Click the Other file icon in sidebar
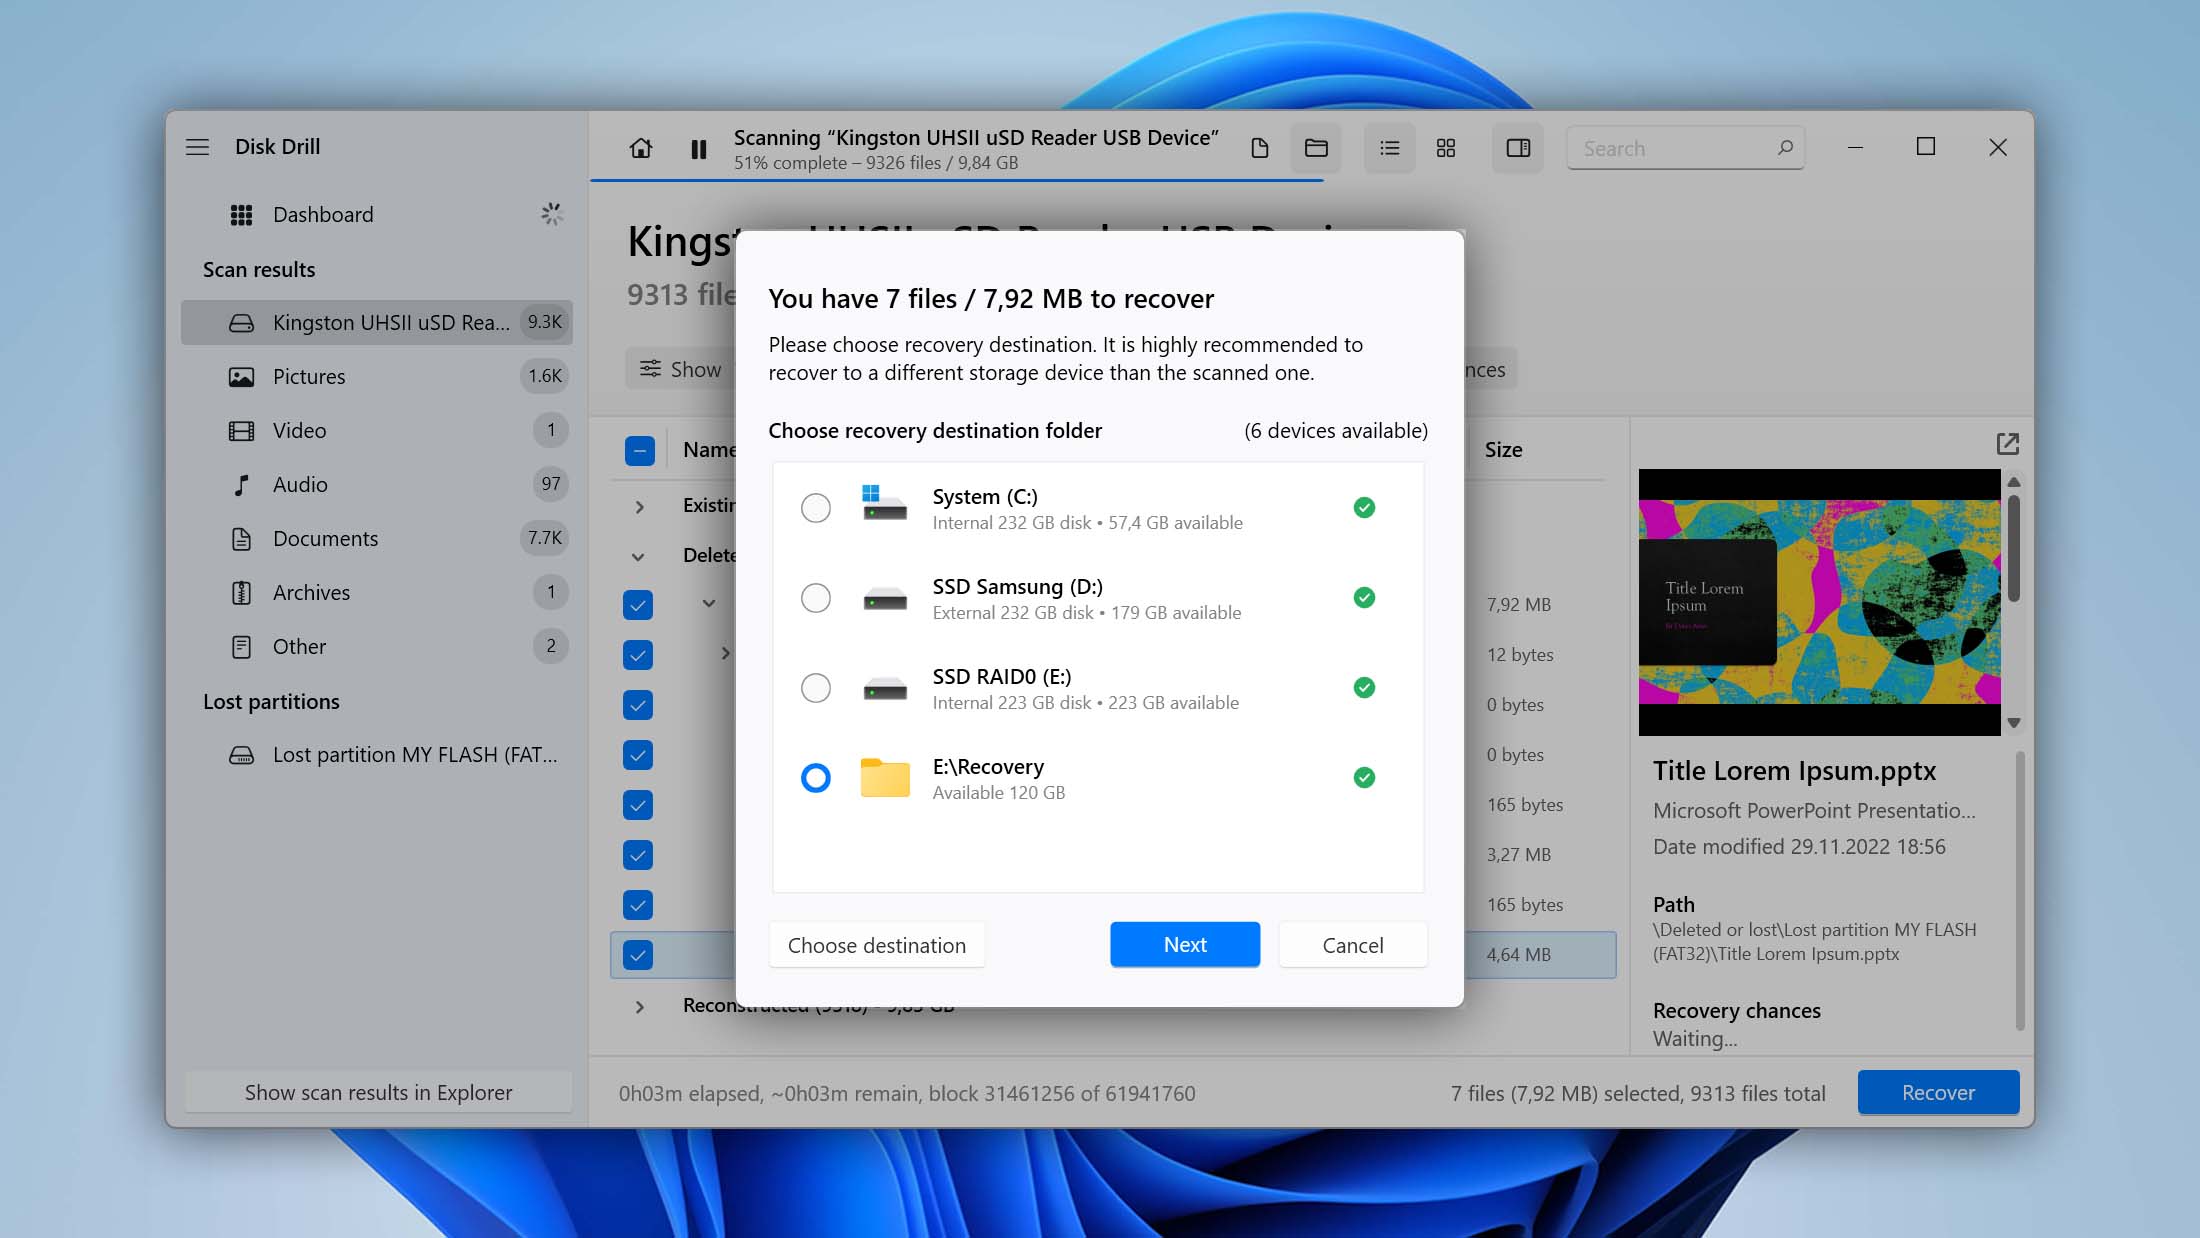 (241, 647)
